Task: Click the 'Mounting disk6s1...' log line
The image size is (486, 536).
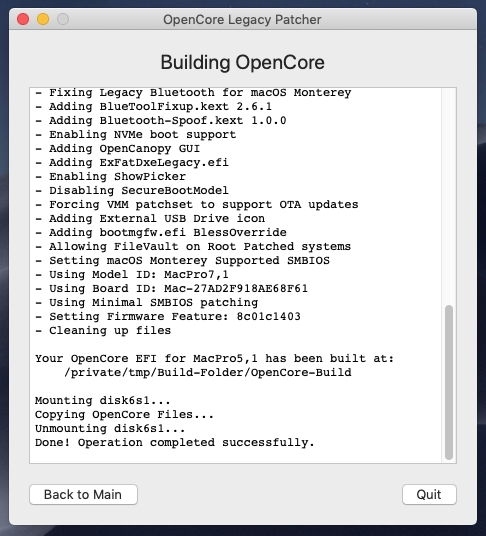Action: (103, 400)
